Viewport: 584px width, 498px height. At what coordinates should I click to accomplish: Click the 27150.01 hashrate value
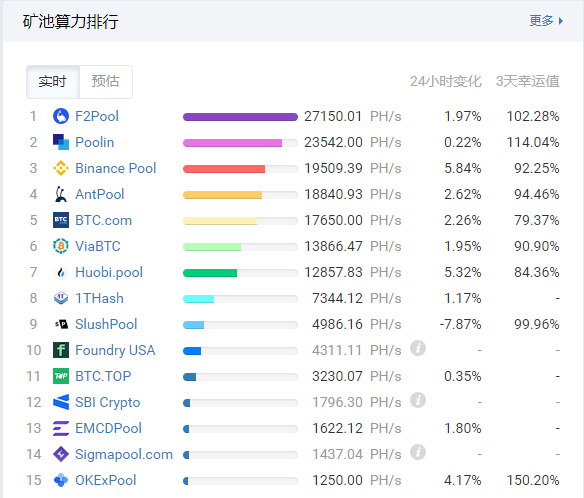click(x=333, y=116)
